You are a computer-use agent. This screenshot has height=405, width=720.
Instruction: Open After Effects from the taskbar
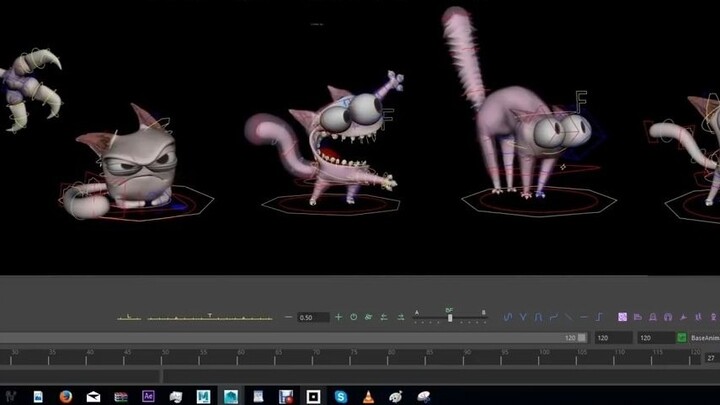point(148,396)
